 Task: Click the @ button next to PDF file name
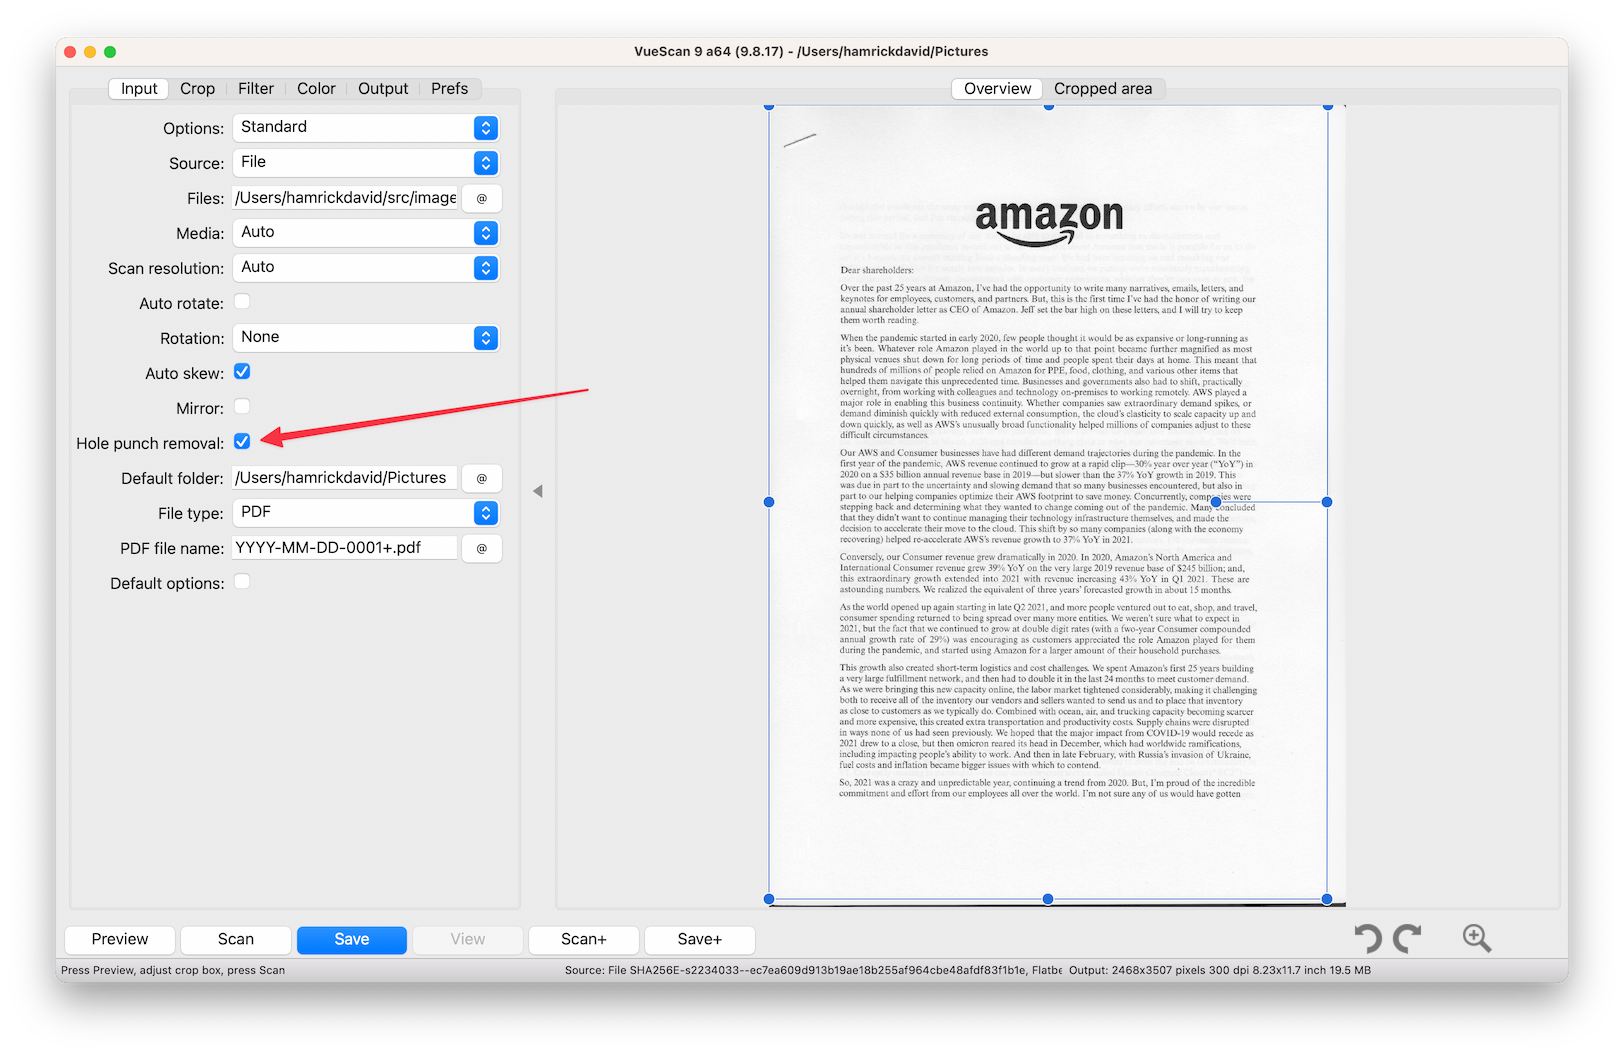[481, 548]
